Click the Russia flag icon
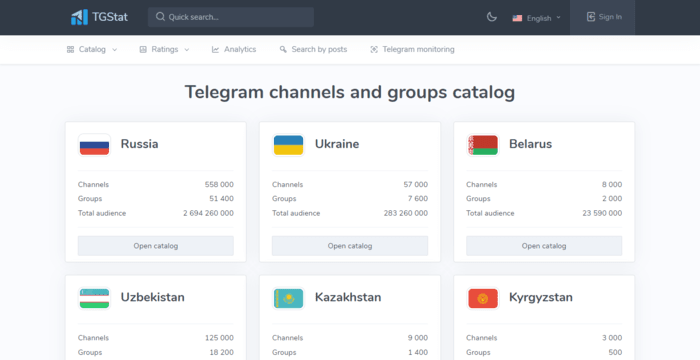The width and height of the screenshot is (700, 360). click(x=94, y=145)
